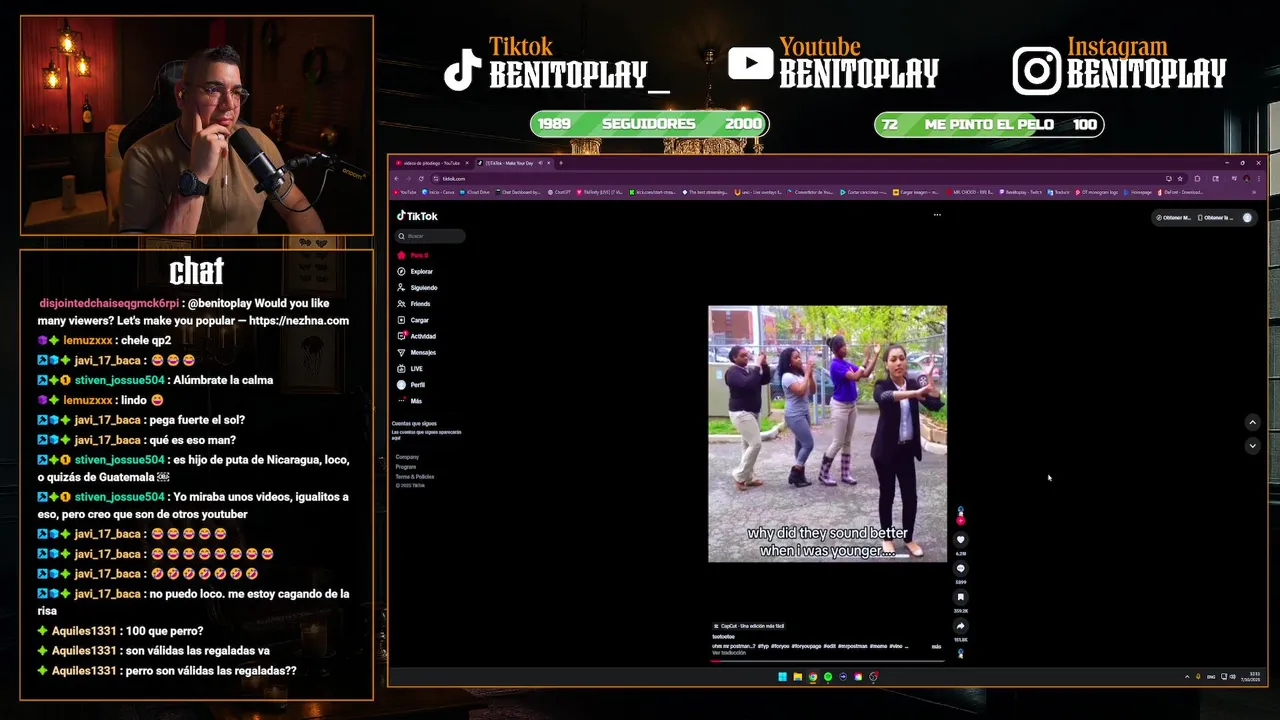Open Mensajes in the TikTok sidebar

[417, 352]
